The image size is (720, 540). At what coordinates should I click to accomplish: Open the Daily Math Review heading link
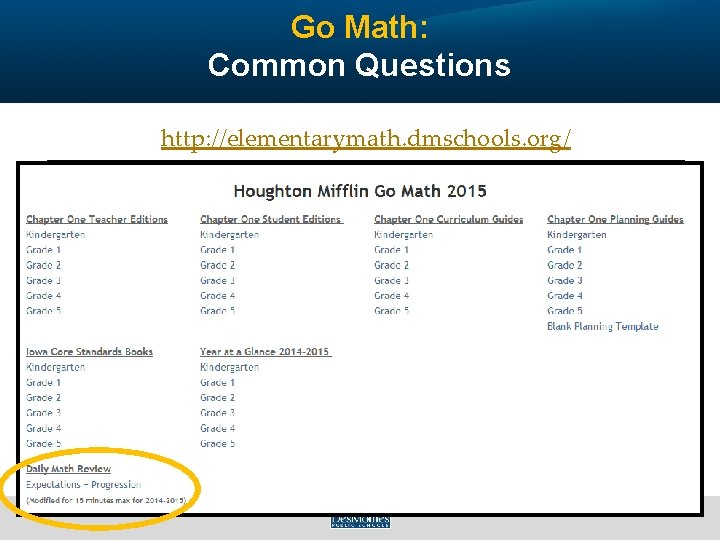[68, 469]
